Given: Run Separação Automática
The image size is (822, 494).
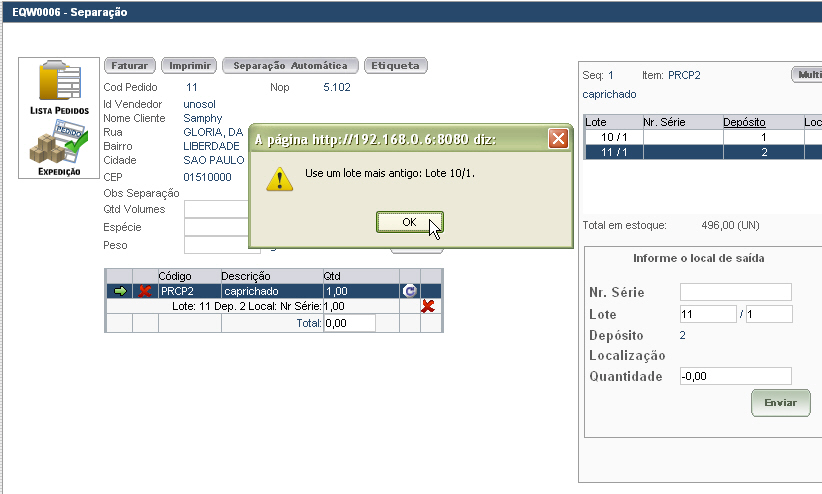Looking at the screenshot, I should pos(290,66).
